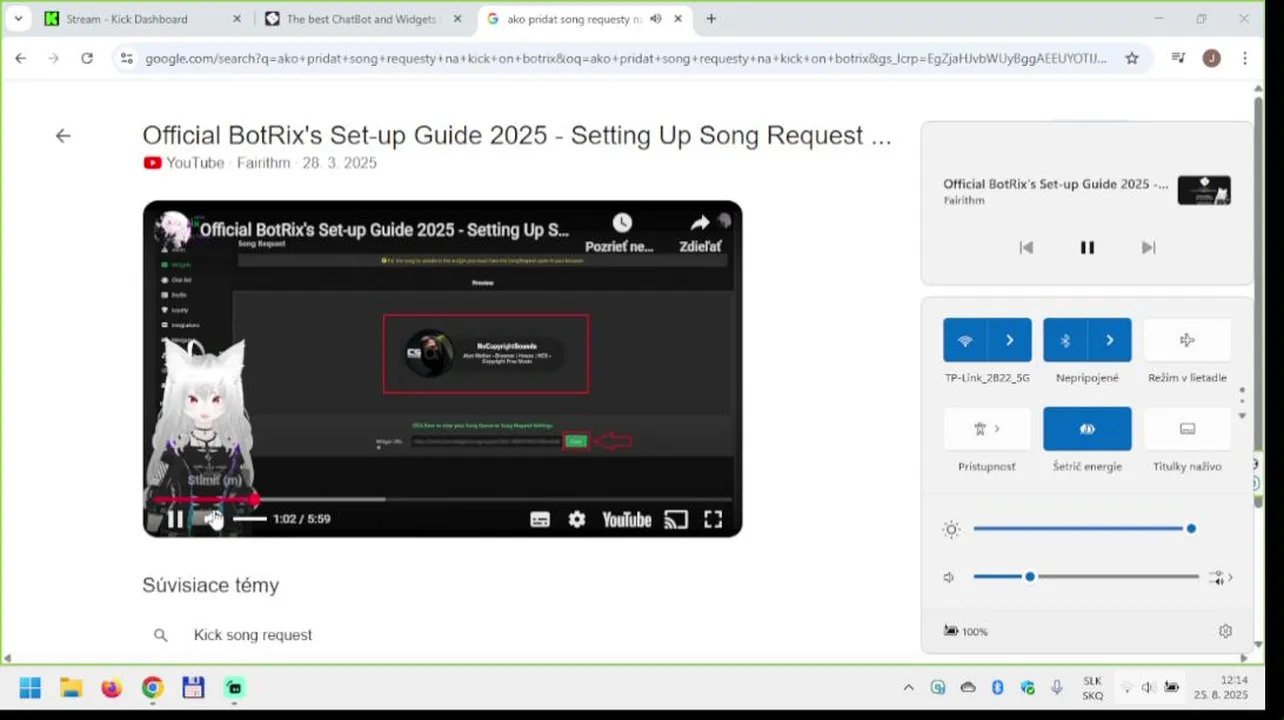Click the browser forward button
Image resolution: width=1284 pixels, height=720 pixels.
click(54, 59)
